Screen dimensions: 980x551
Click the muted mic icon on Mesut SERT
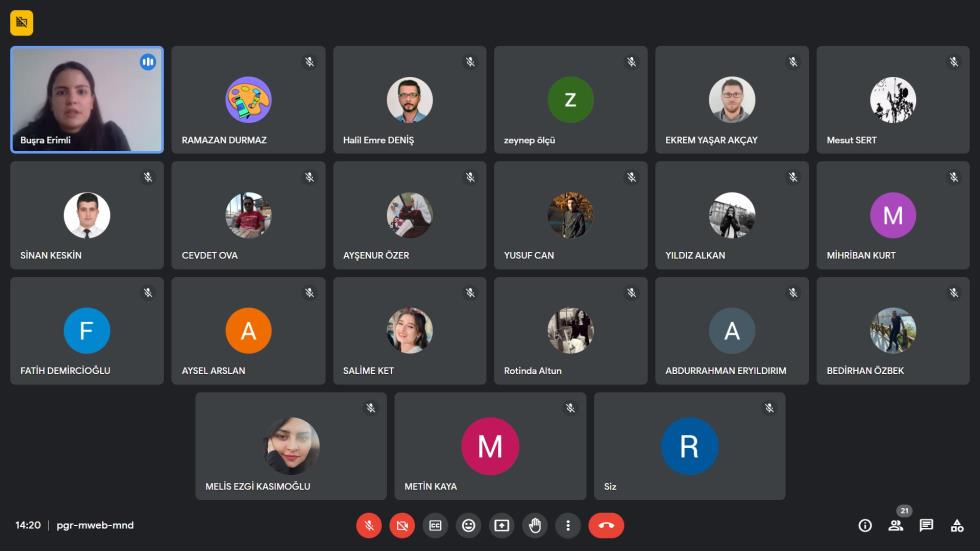click(x=954, y=62)
